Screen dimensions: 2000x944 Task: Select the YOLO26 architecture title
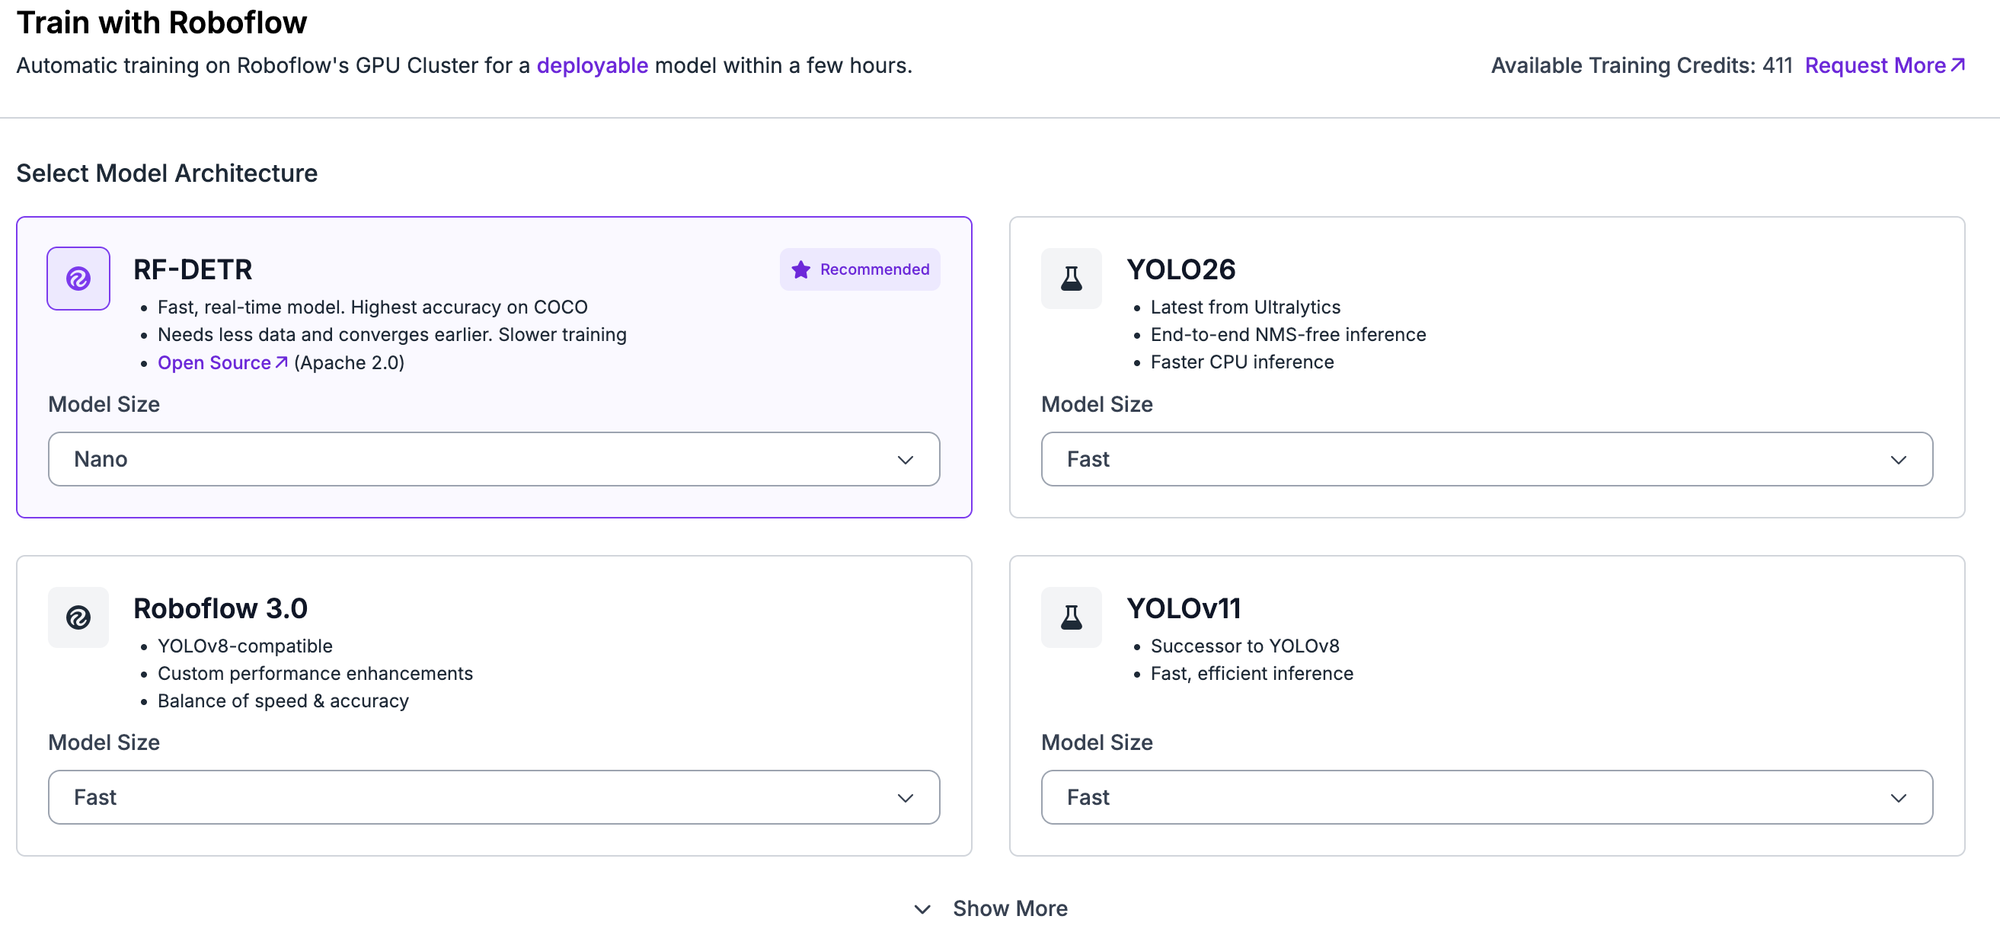(1181, 269)
